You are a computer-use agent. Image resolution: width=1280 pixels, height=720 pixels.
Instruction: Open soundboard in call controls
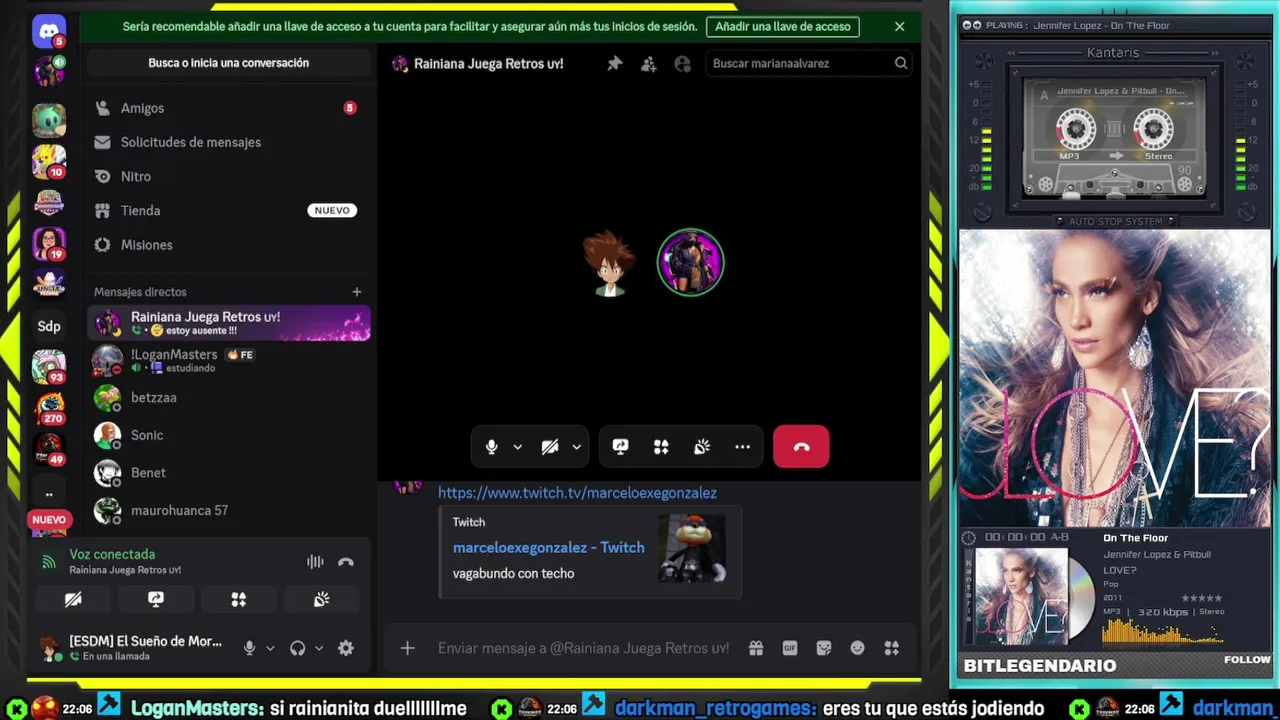(702, 447)
